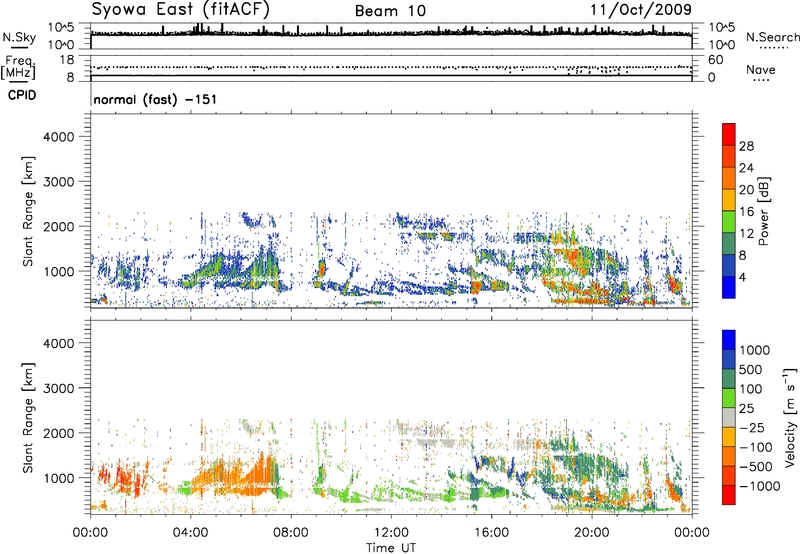This screenshot has height=554, width=800.
Task: Click the 04:00 time axis tick label
Action: pyautogui.click(x=190, y=533)
